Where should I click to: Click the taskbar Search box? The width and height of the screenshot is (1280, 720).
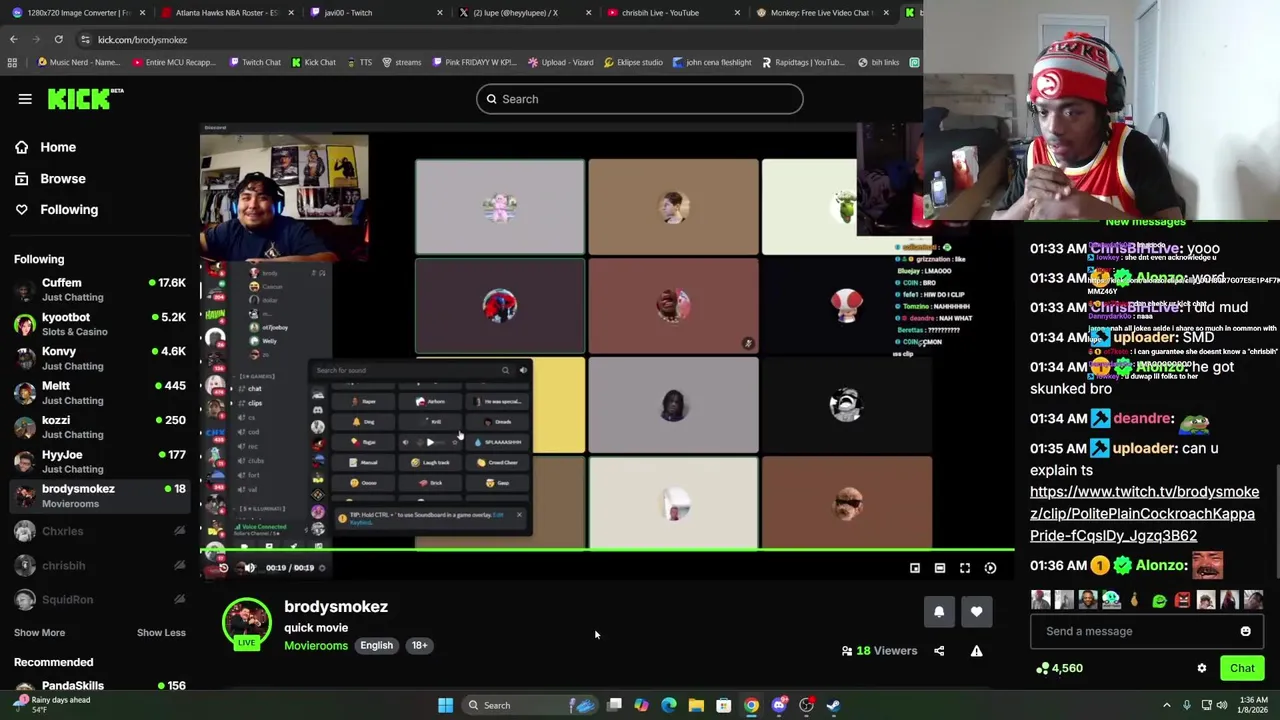(530, 705)
